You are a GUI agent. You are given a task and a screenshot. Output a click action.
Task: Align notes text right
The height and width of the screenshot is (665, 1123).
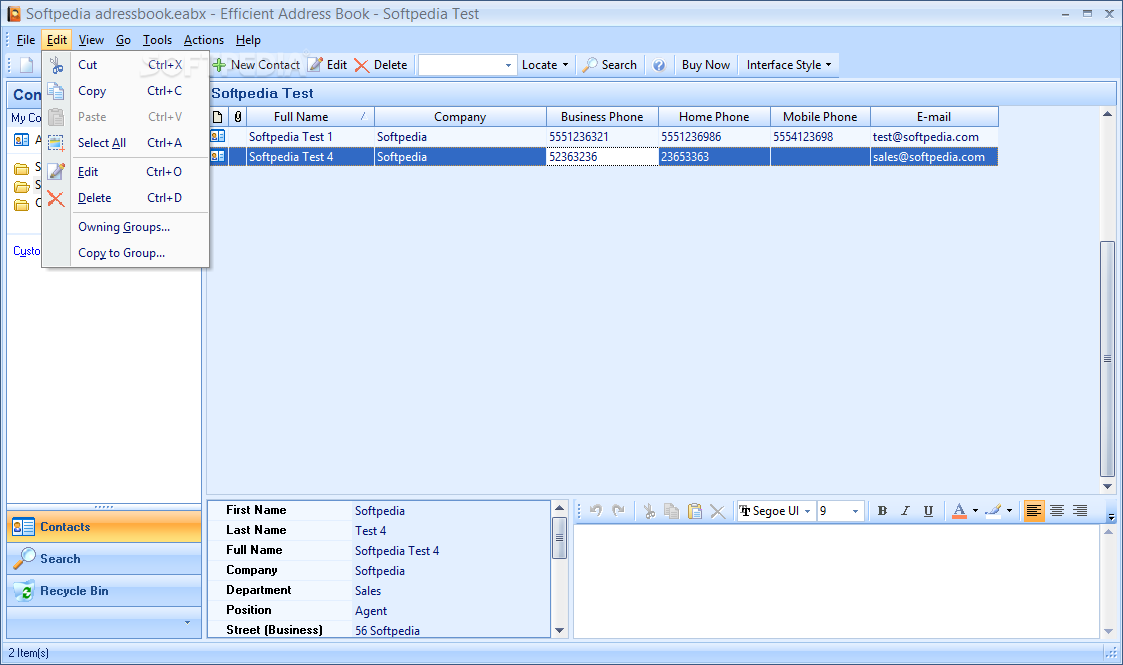point(1080,511)
